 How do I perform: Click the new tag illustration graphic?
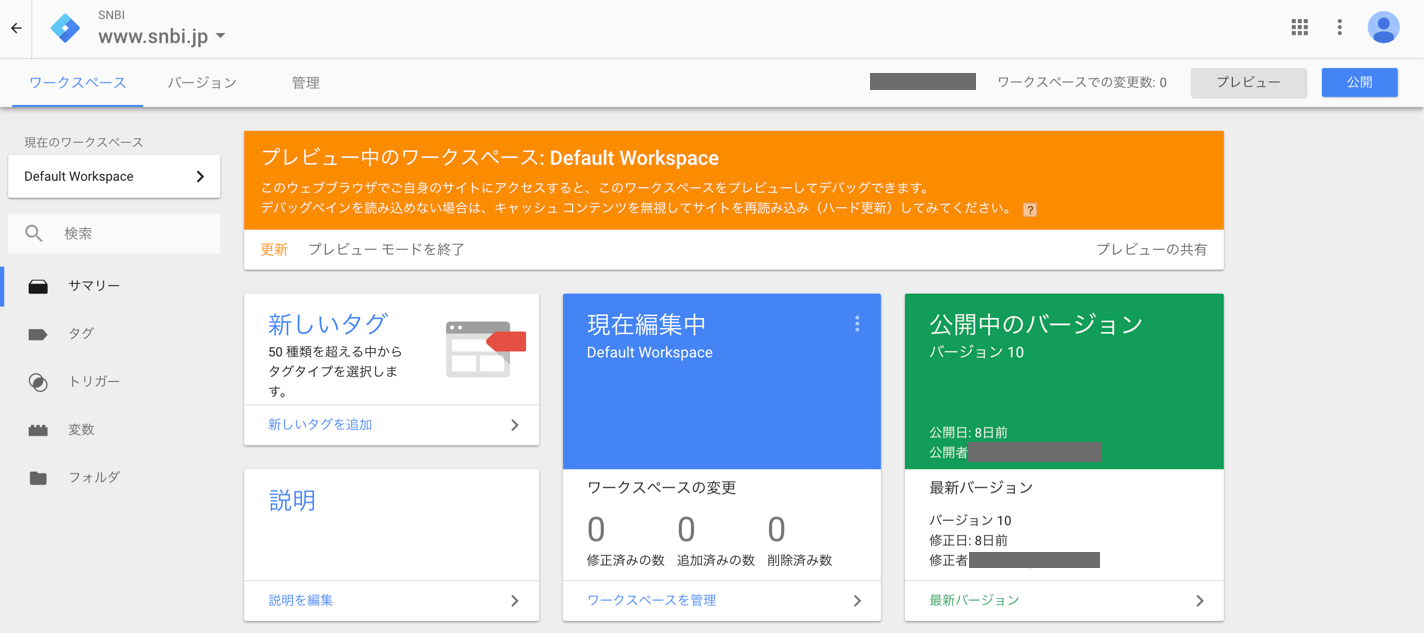486,348
